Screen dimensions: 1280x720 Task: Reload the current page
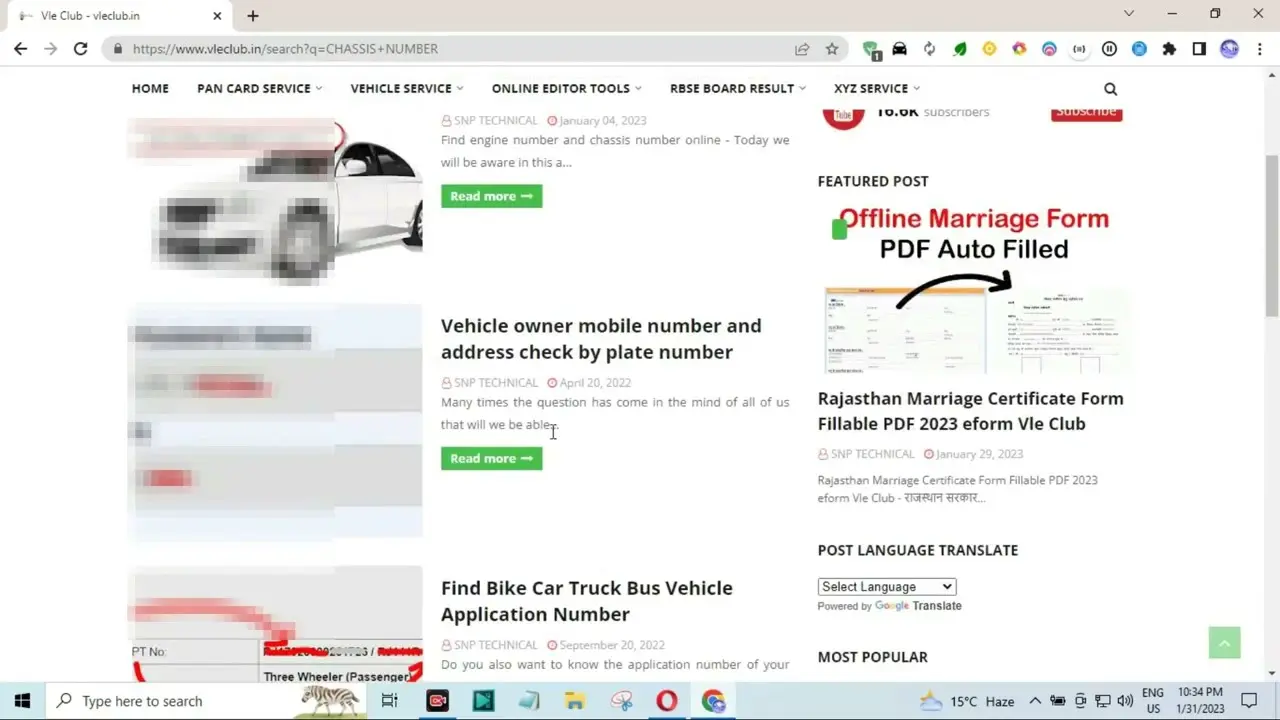point(81,49)
